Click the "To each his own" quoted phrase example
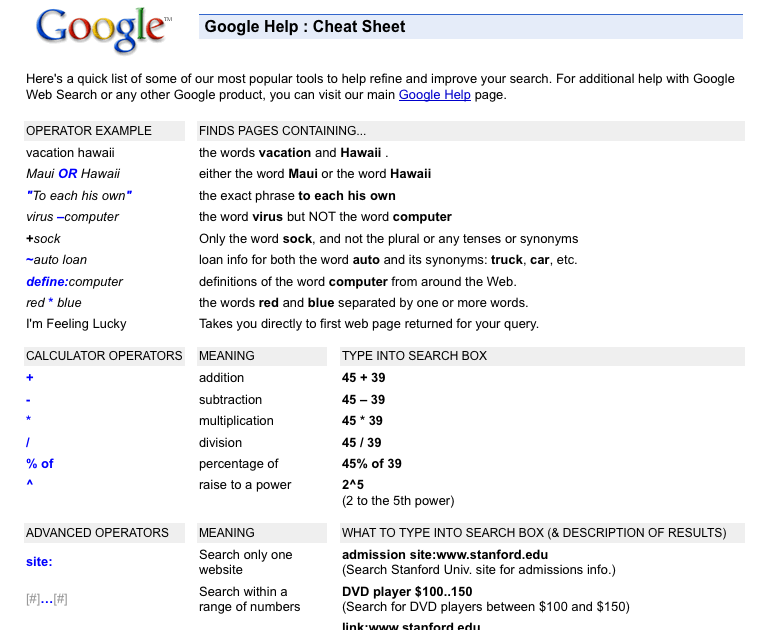Screen dimensions: 777x630 pyautogui.click(x=79, y=196)
